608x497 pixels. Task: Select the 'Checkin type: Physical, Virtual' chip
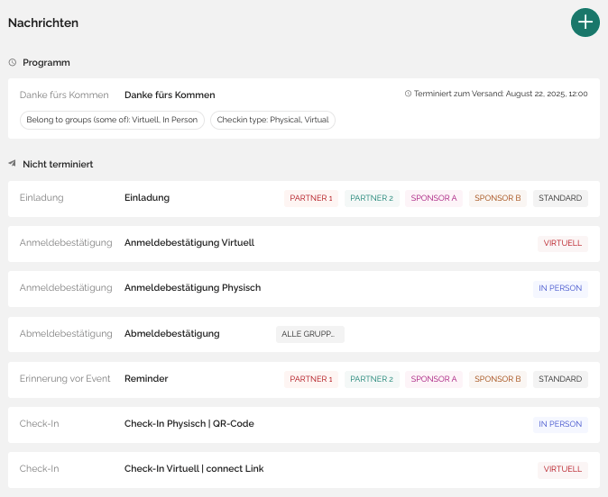pos(273,120)
